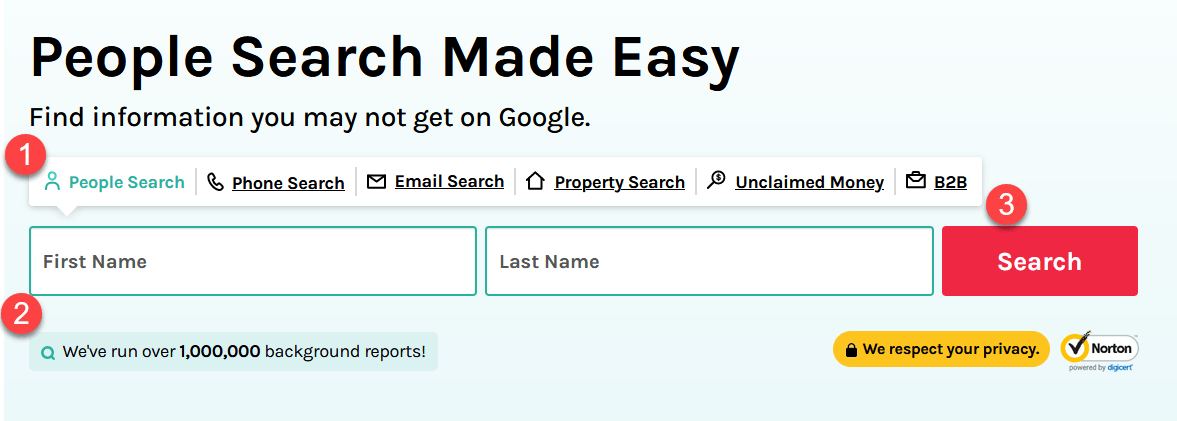Click the 1,000,000 background reports banner

coord(233,351)
